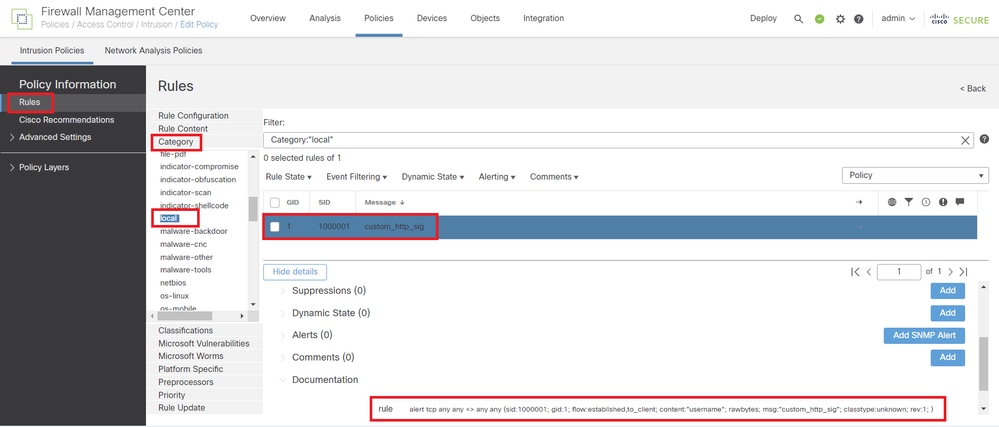Open the Analysis menu
Screen dimensions: 999x427
[325, 18]
